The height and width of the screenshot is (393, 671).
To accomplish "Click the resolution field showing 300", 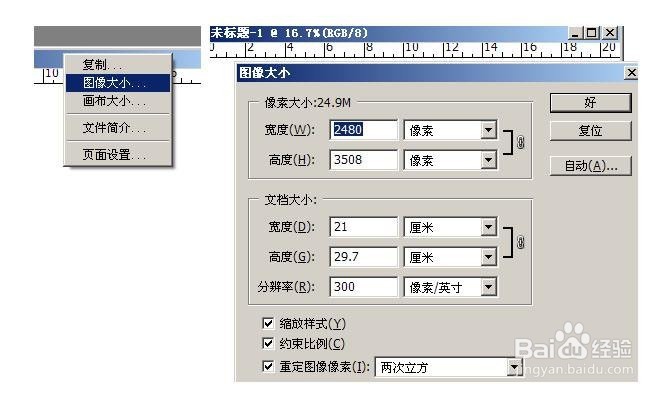I will (x=364, y=287).
